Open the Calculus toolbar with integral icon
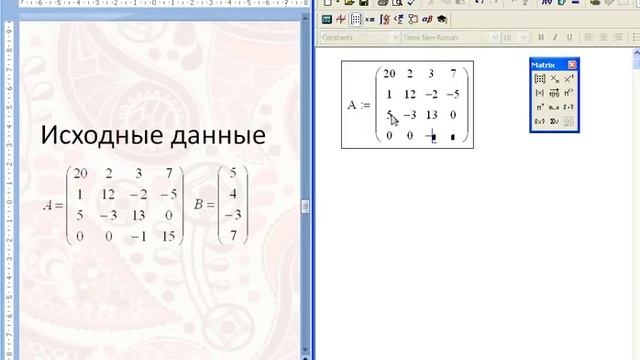This screenshot has width=640, height=360. (384, 19)
